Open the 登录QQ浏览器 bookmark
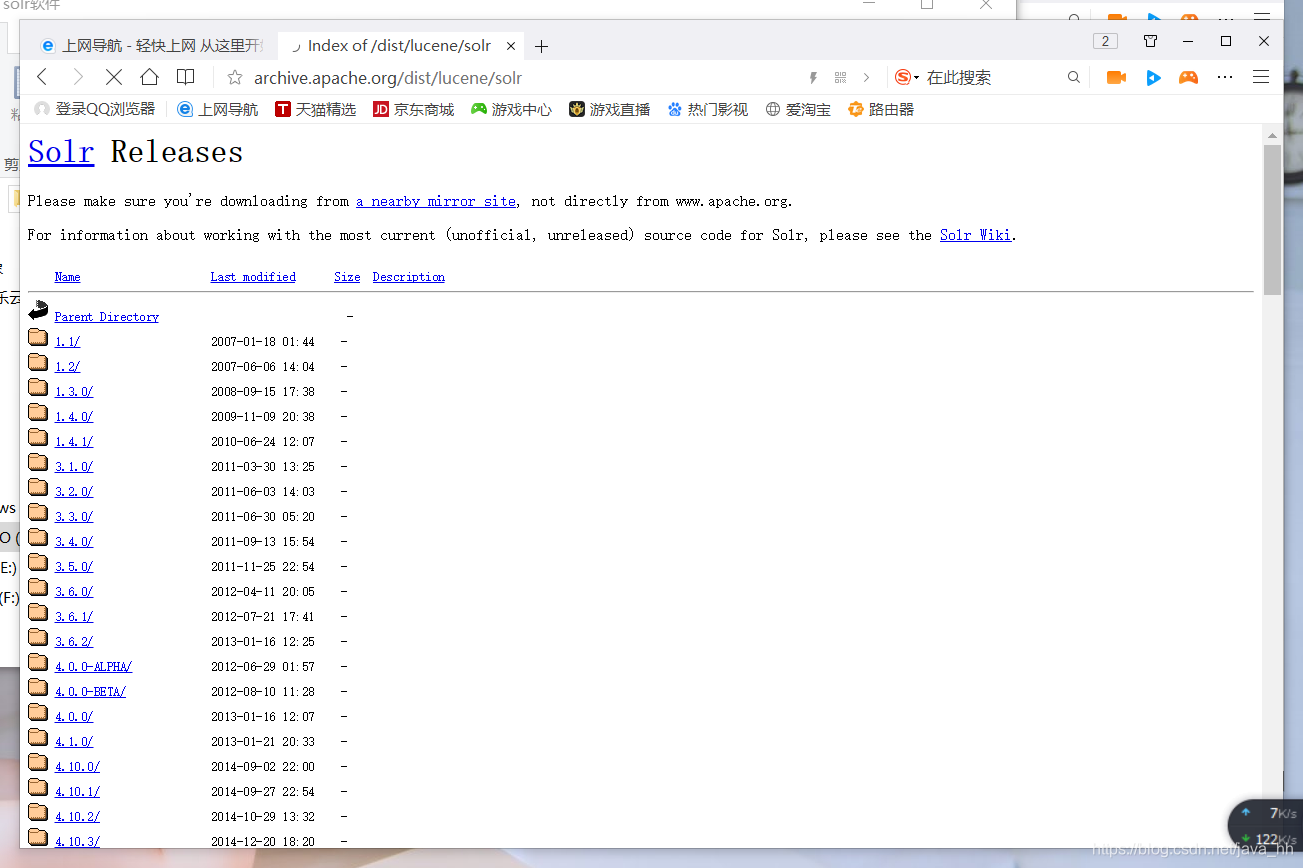This screenshot has width=1303, height=868. [95, 109]
